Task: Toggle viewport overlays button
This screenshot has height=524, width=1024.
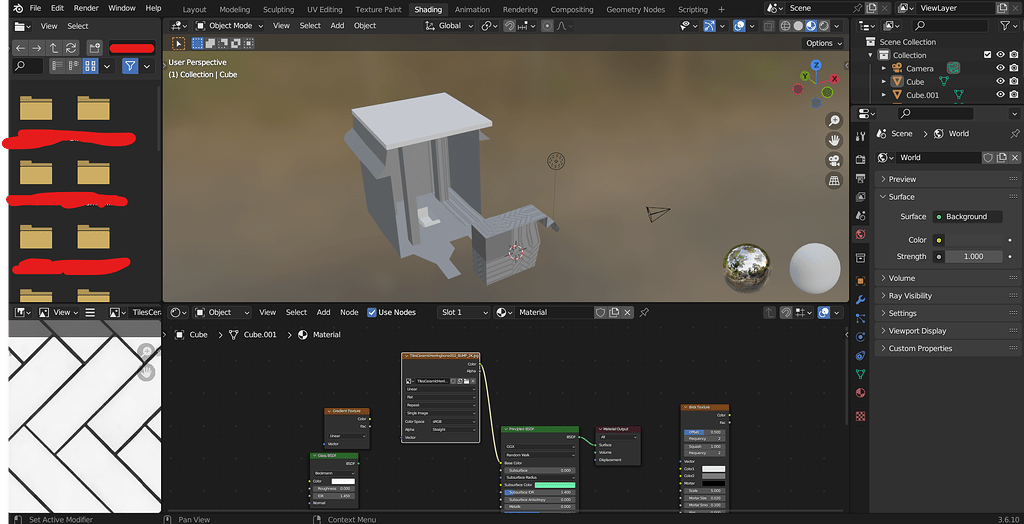Action: point(739,26)
